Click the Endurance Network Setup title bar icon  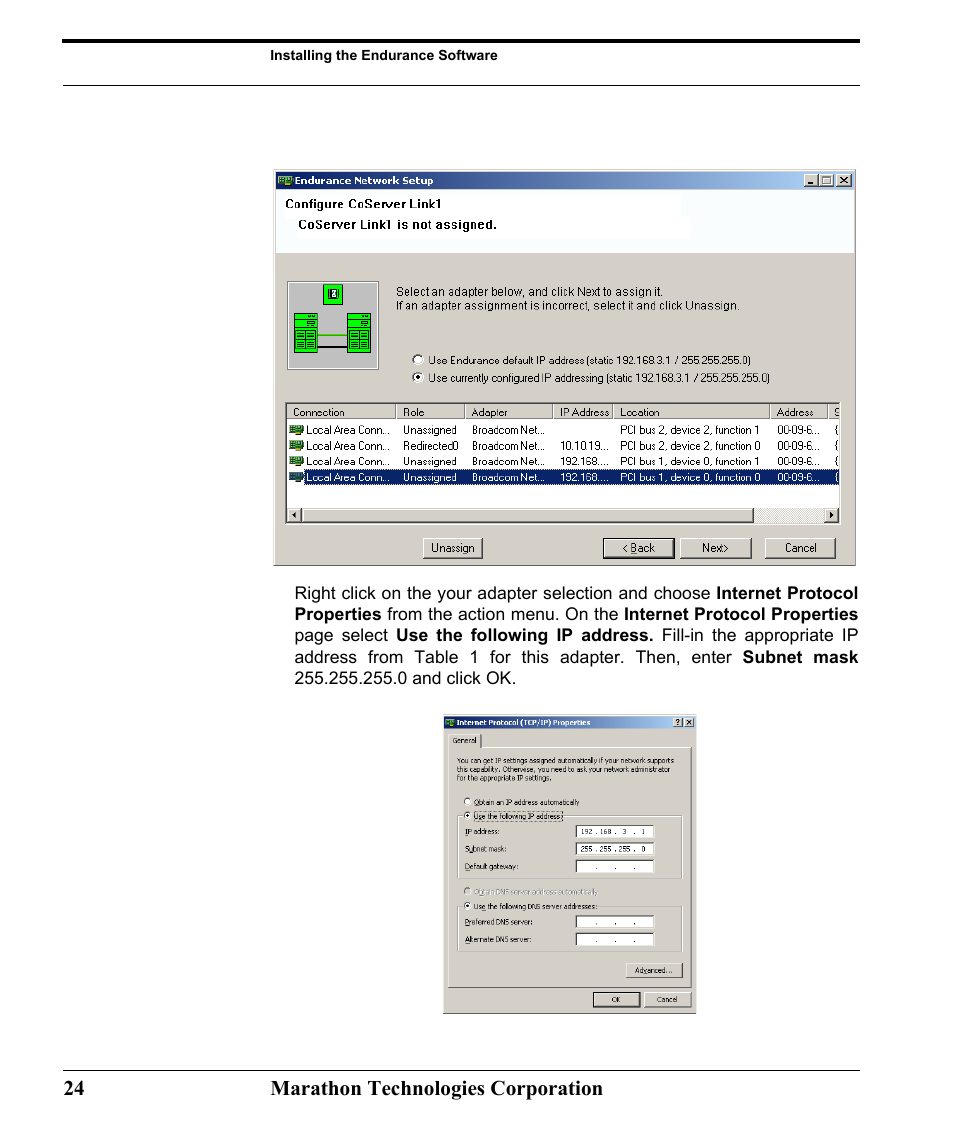(x=284, y=180)
